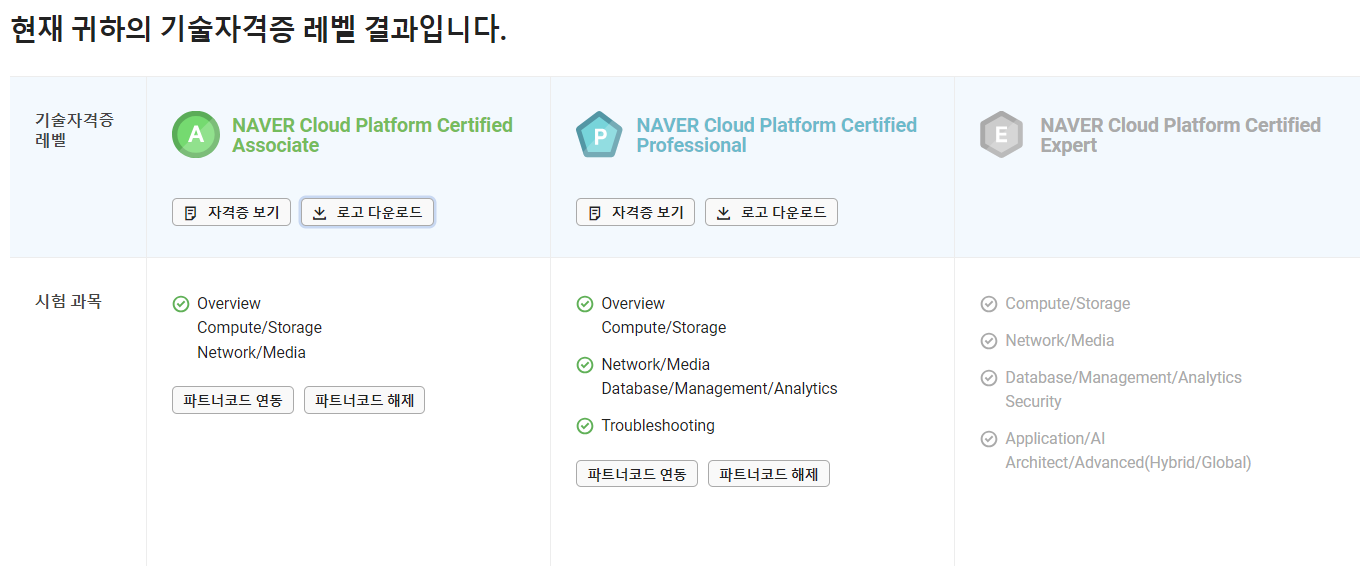
Task: Click the gray check icon beside Application/AI
Action: click(x=989, y=439)
